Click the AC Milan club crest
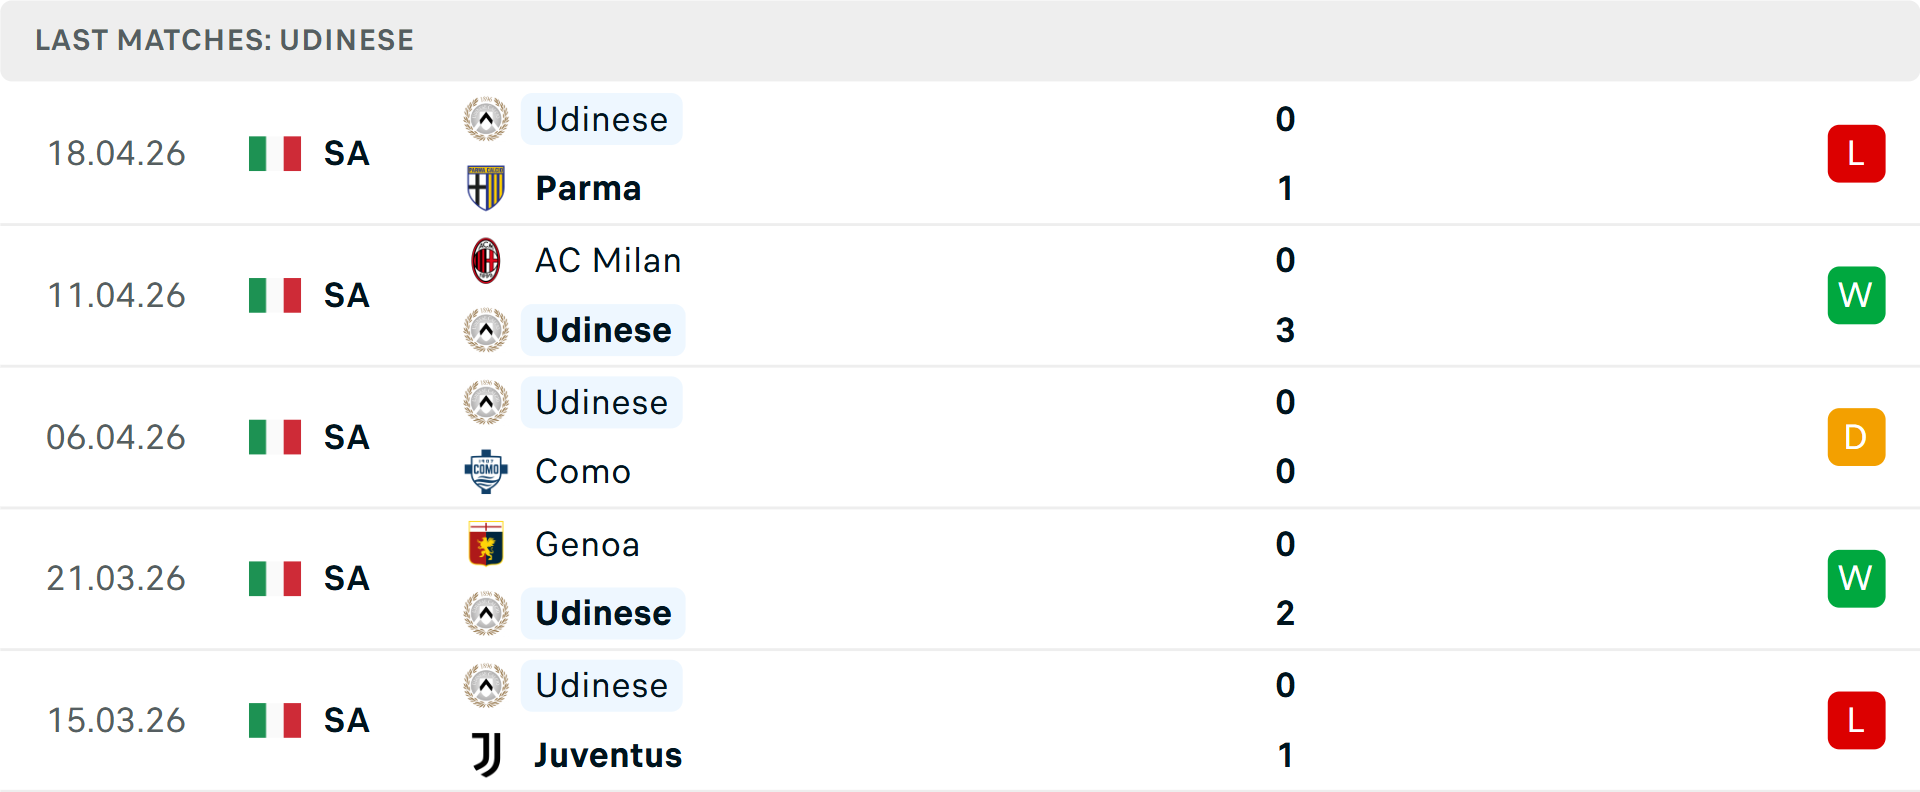The height and width of the screenshot is (792, 1920). [x=486, y=261]
